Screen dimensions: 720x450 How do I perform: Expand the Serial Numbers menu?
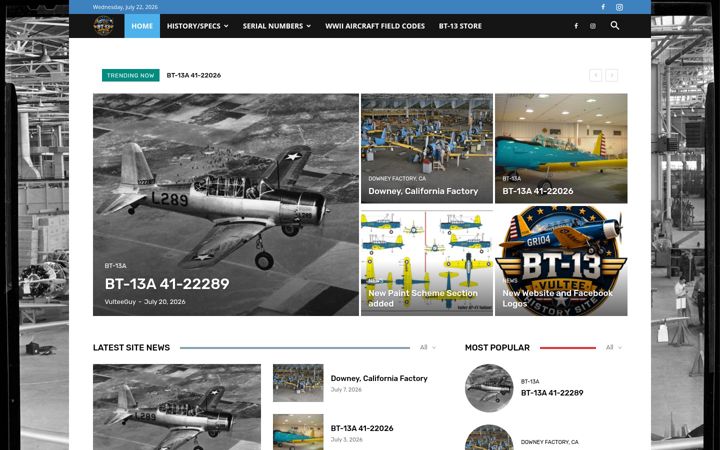pyautogui.click(x=277, y=26)
